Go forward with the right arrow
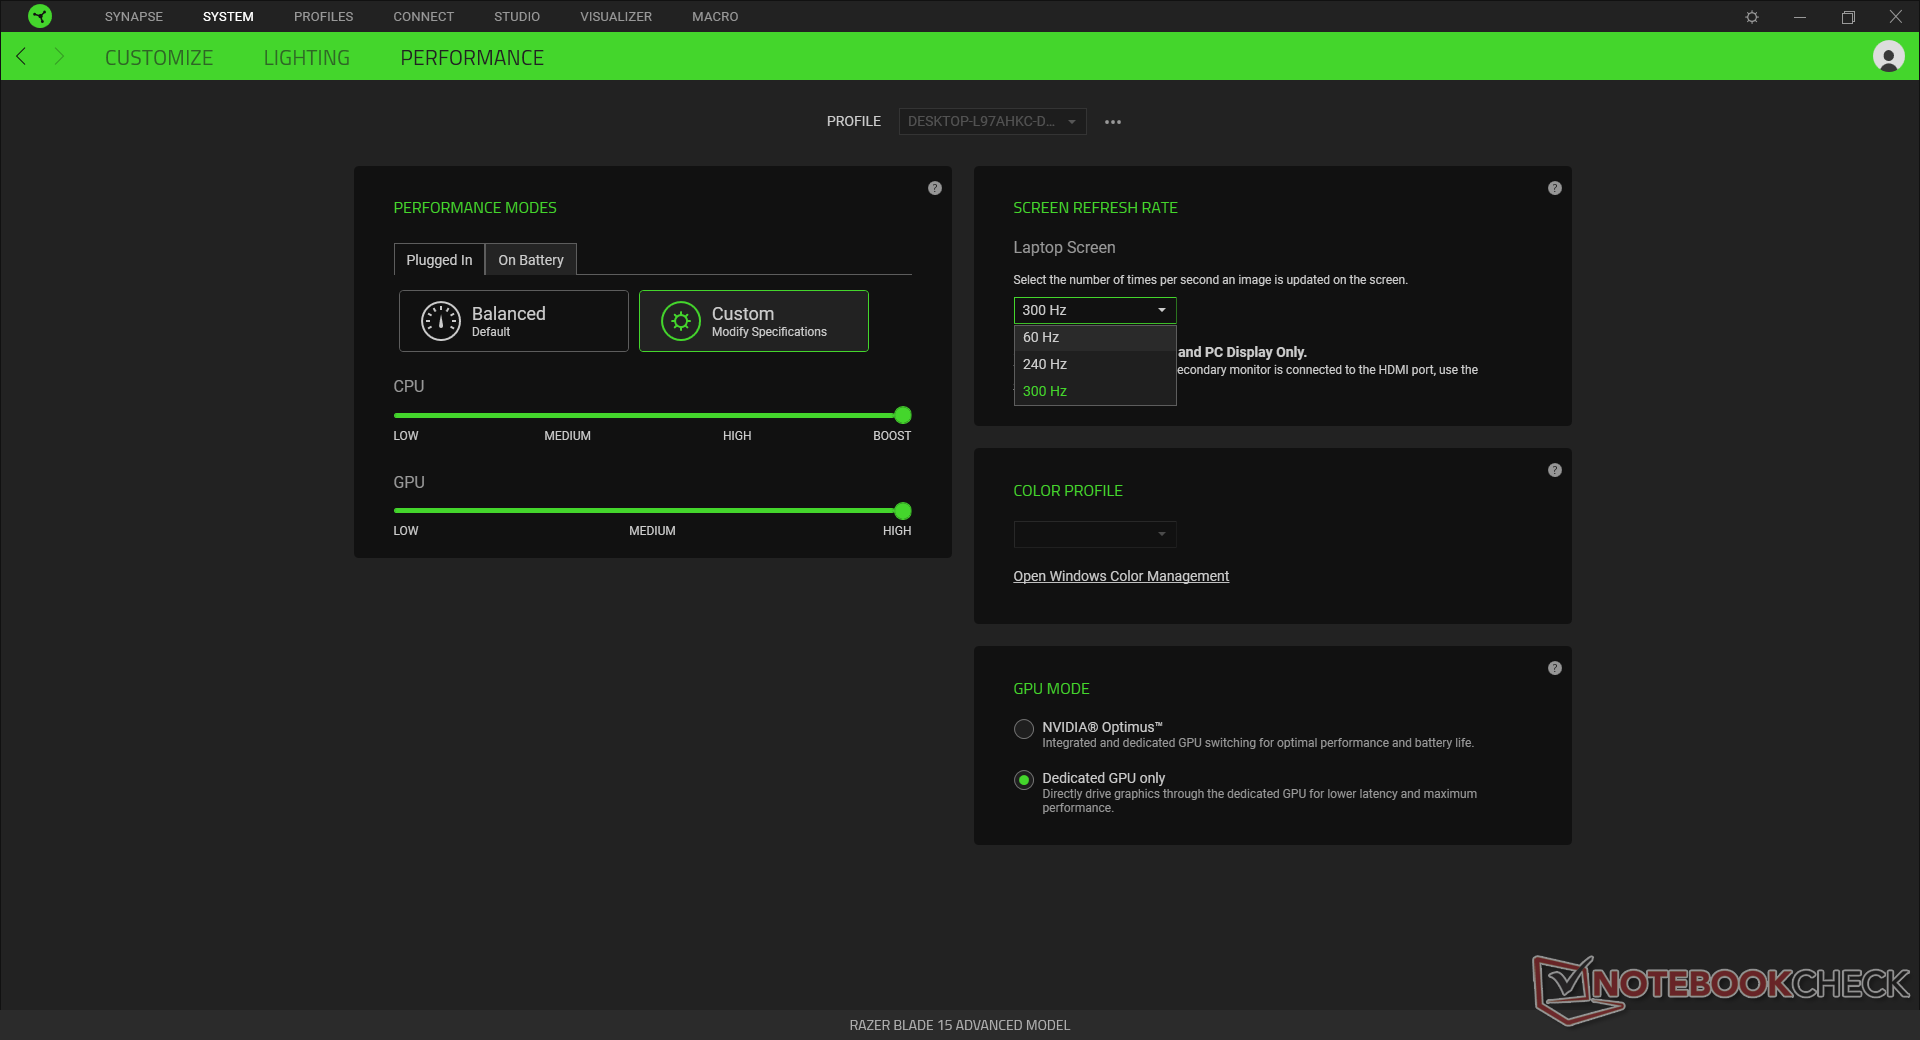This screenshot has width=1920, height=1040. [58, 56]
